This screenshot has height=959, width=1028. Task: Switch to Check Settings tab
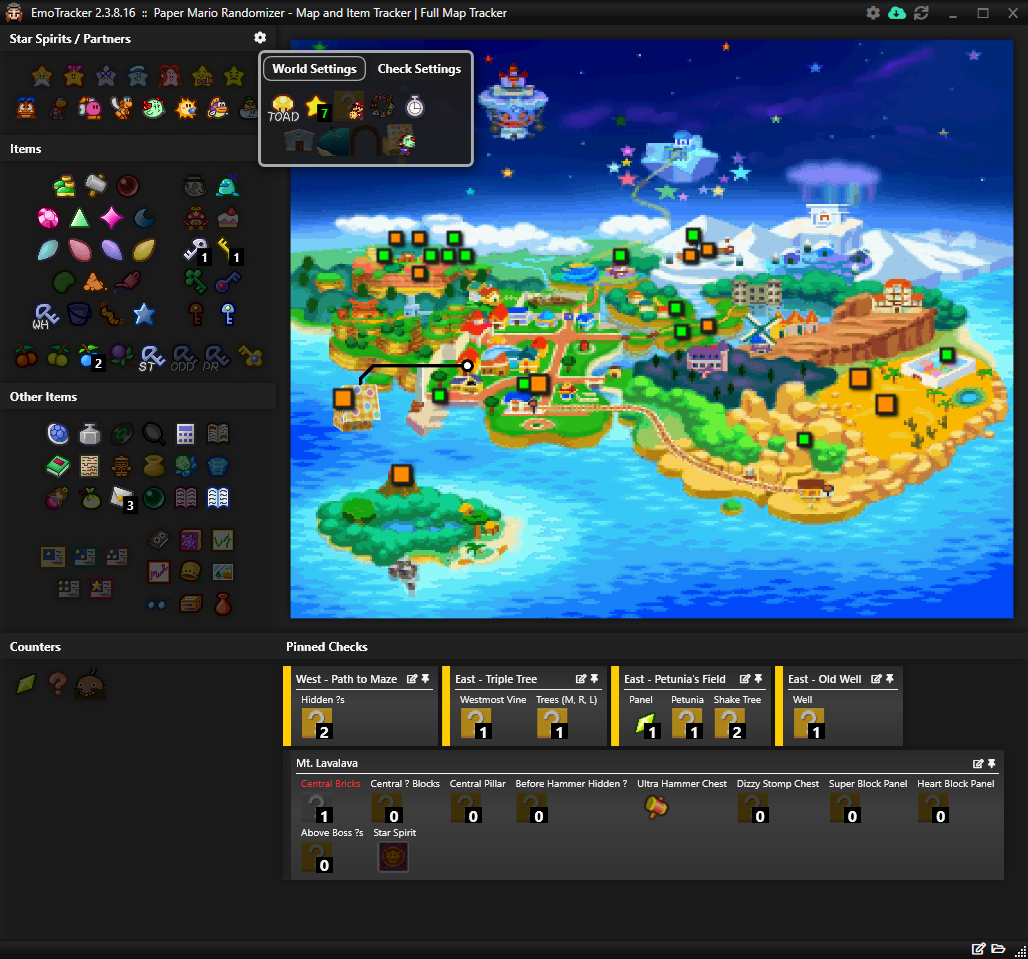tap(419, 68)
